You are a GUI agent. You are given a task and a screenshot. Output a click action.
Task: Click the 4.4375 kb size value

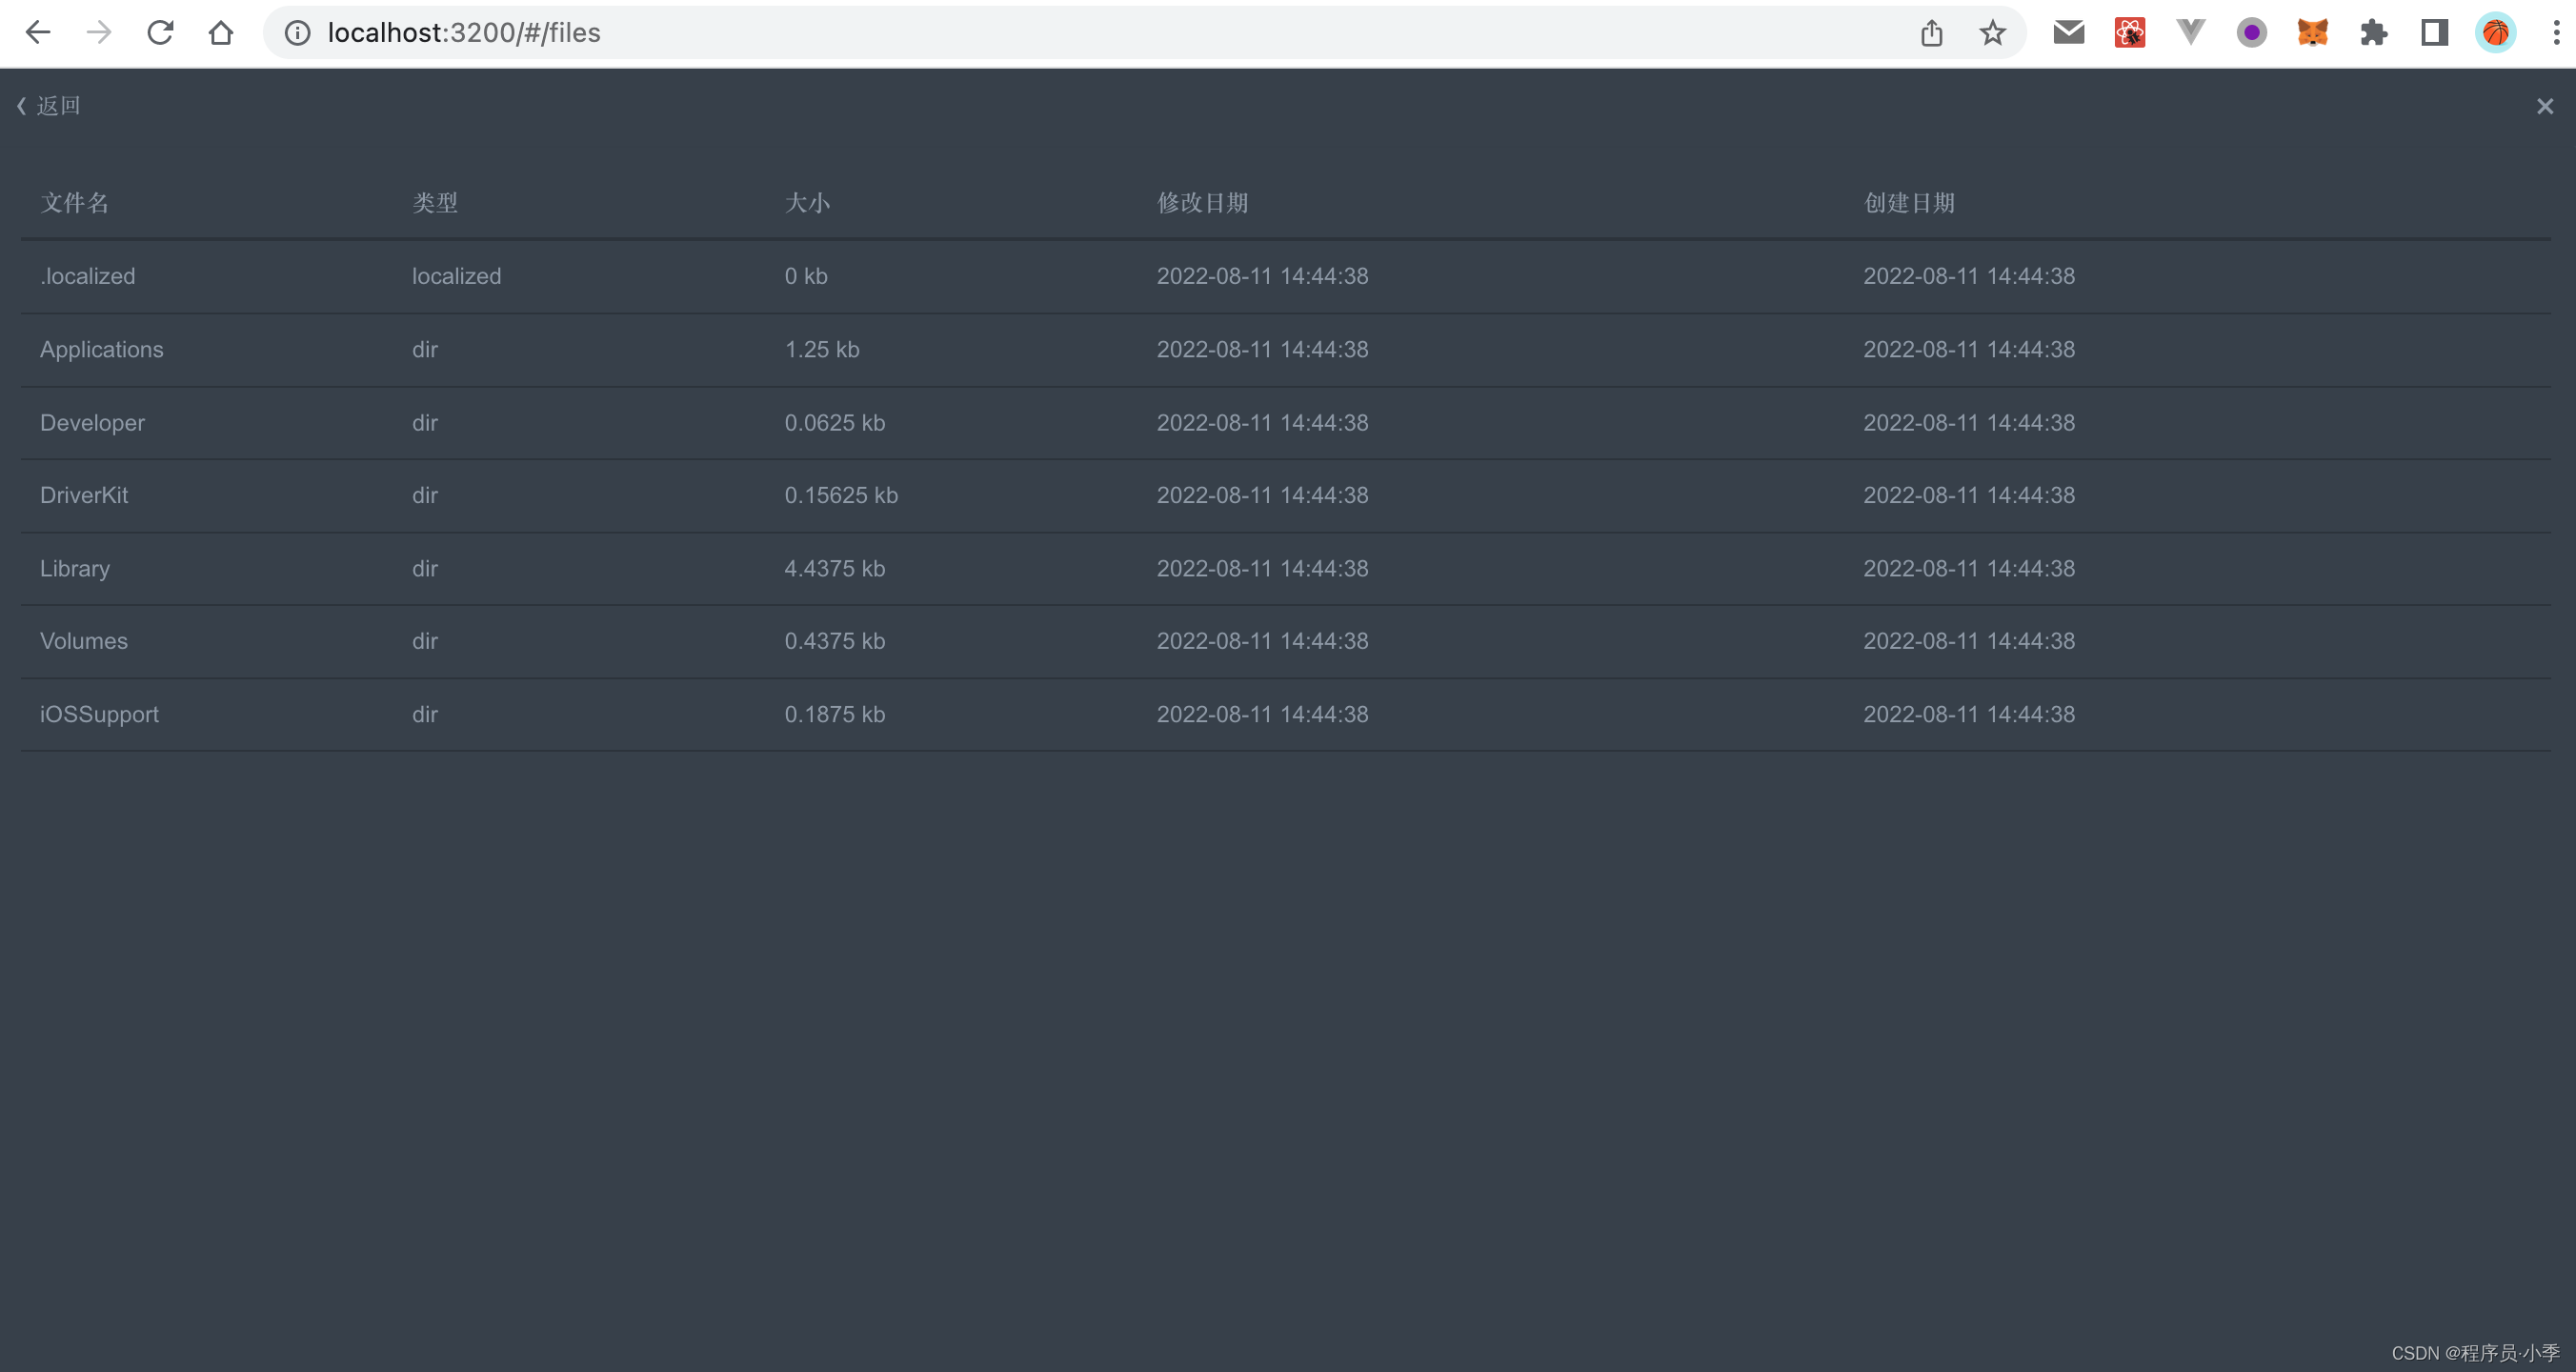click(835, 569)
